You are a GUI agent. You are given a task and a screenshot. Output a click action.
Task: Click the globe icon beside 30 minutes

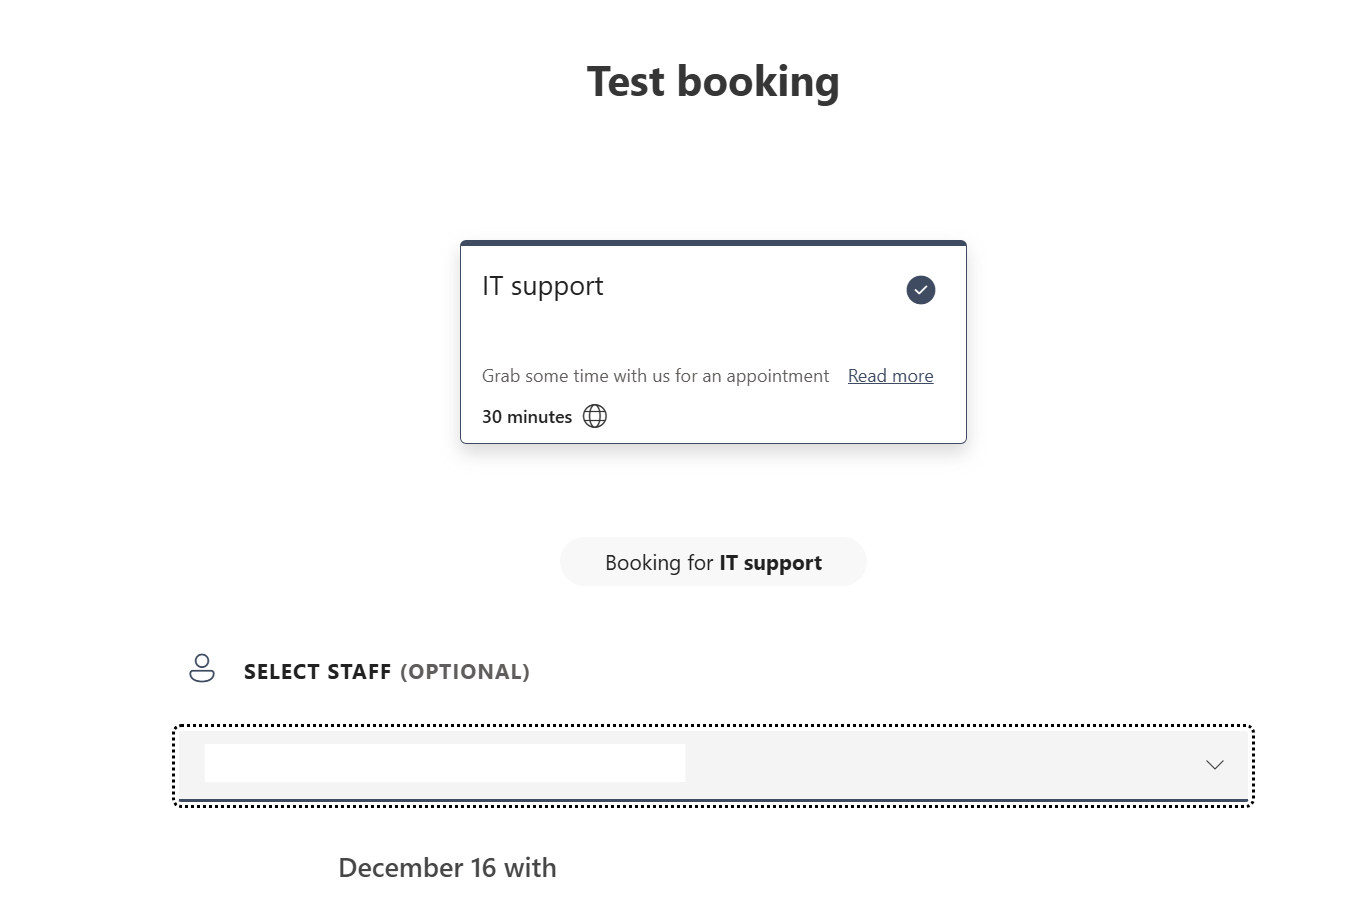pos(595,416)
